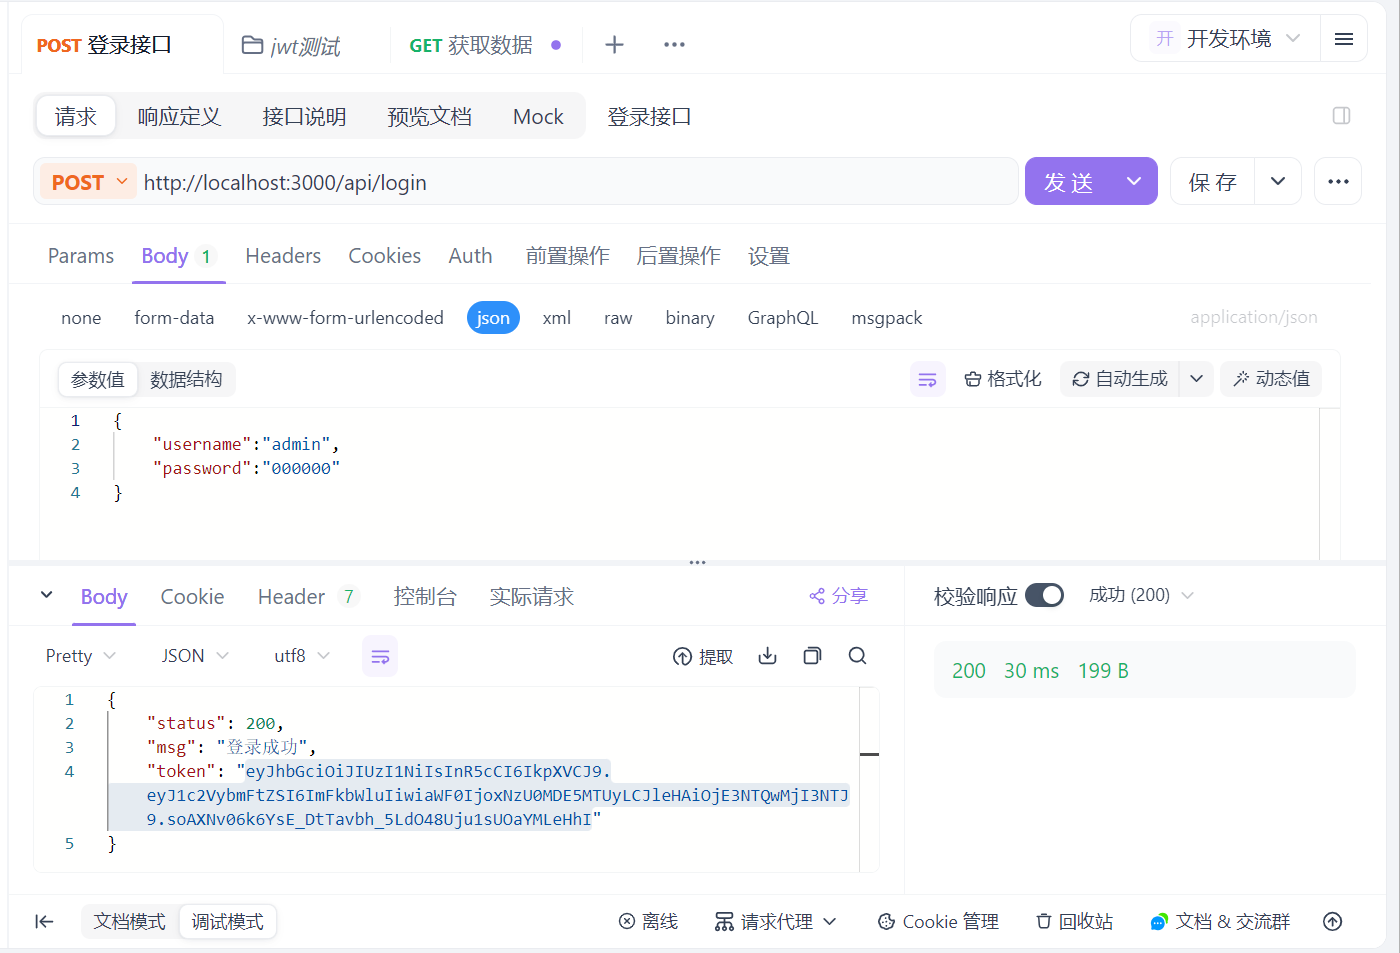This screenshot has height=953, width=1400.
Task: Toggle line wrap in the response viewer
Action: [x=380, y=656]
